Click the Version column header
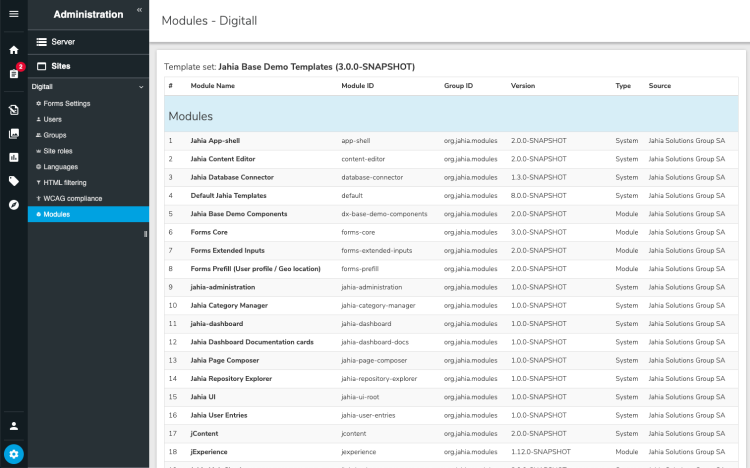Viewport: 750px width, 468px height. pyautogui.click(x=523, y=86)
